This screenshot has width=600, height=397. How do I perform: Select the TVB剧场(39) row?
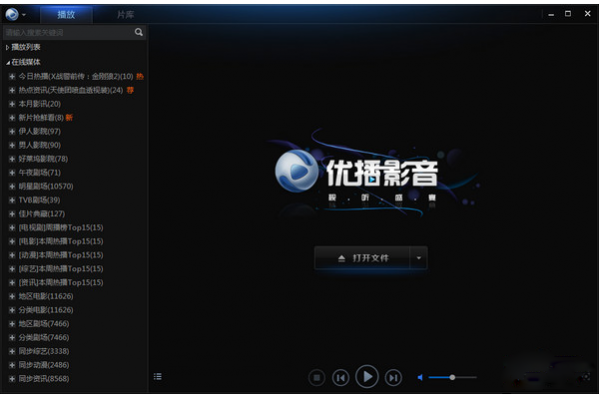[39, 200]
